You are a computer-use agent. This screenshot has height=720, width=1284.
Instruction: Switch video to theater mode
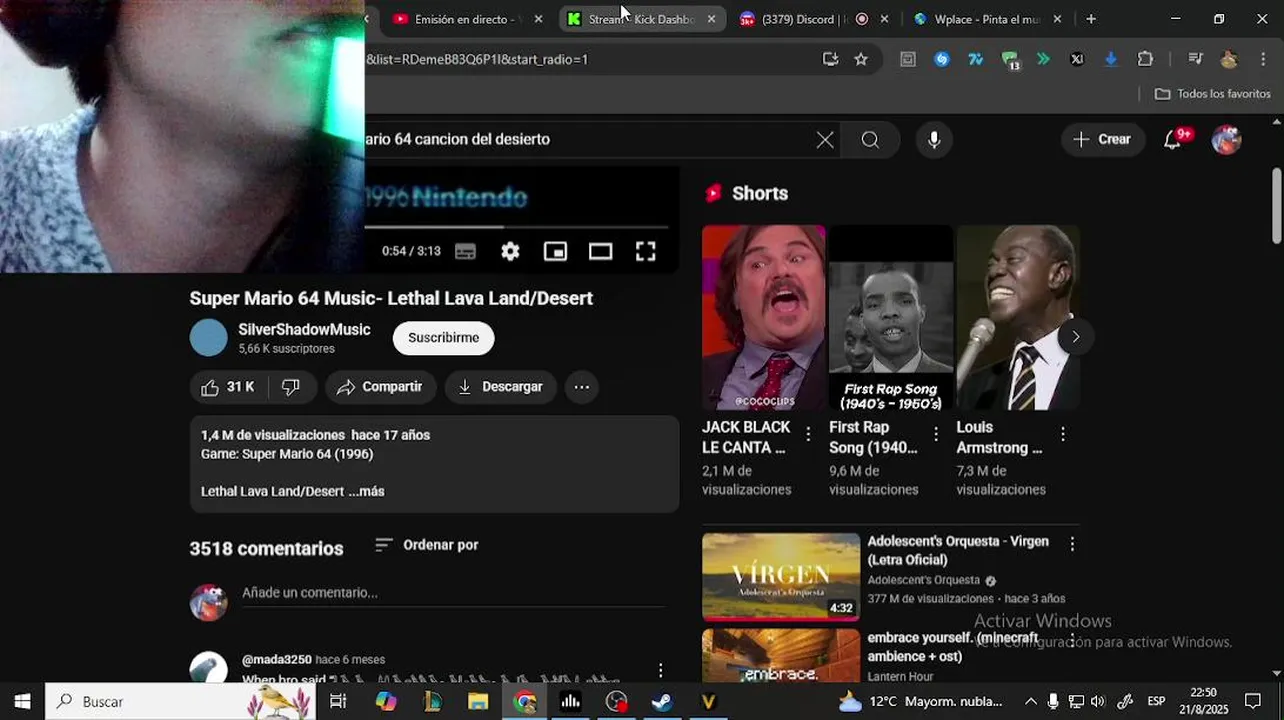pos(600,252)
